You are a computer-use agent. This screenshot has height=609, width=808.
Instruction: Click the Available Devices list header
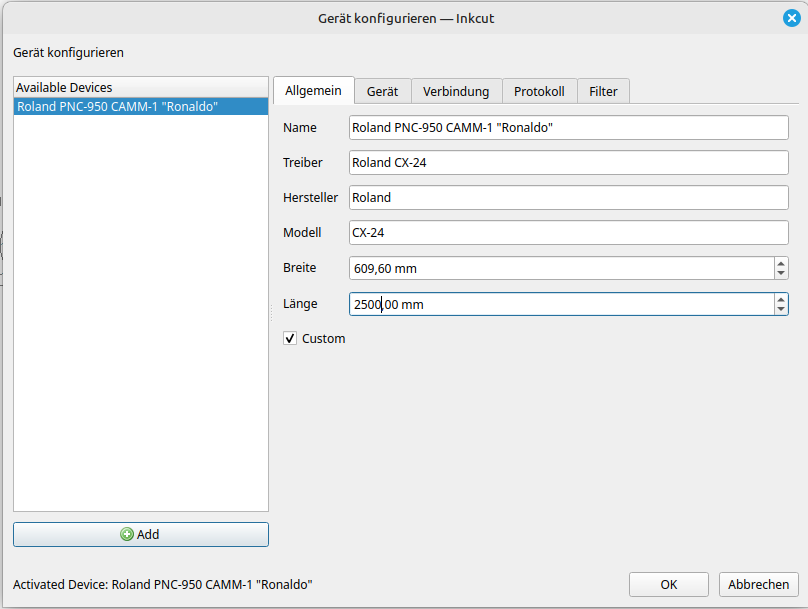point(141,88)
